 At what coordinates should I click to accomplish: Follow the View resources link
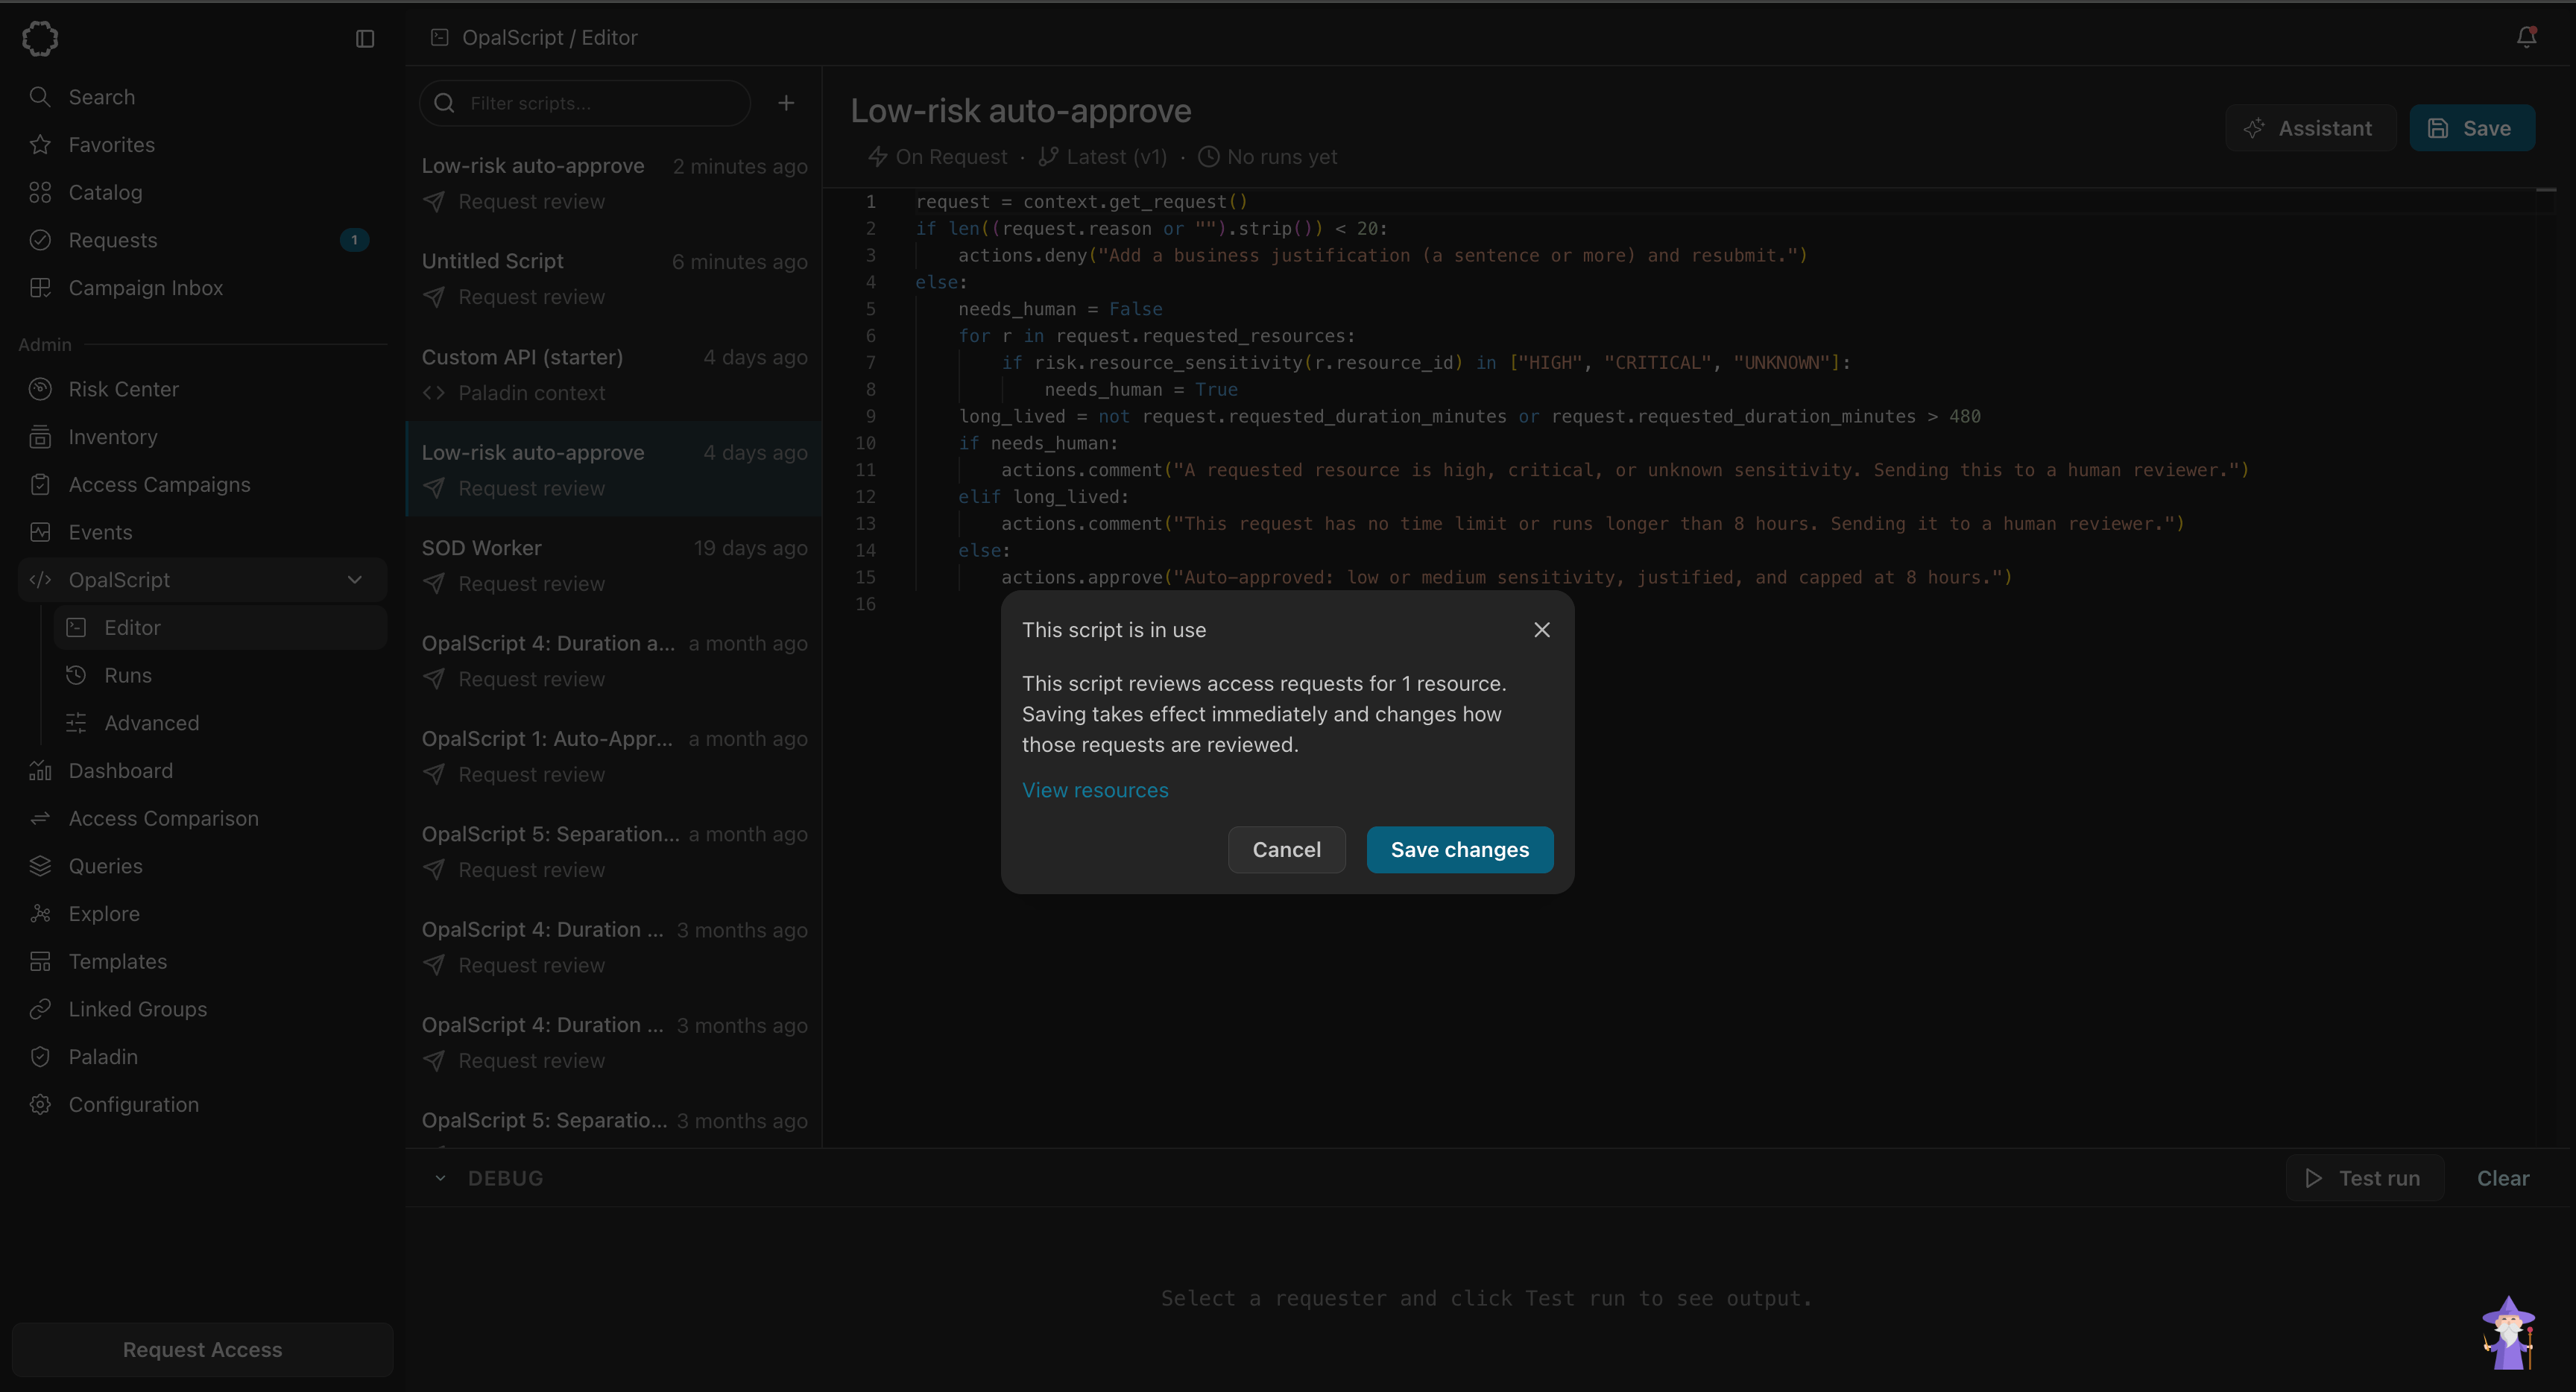(x=1094, y=790)
